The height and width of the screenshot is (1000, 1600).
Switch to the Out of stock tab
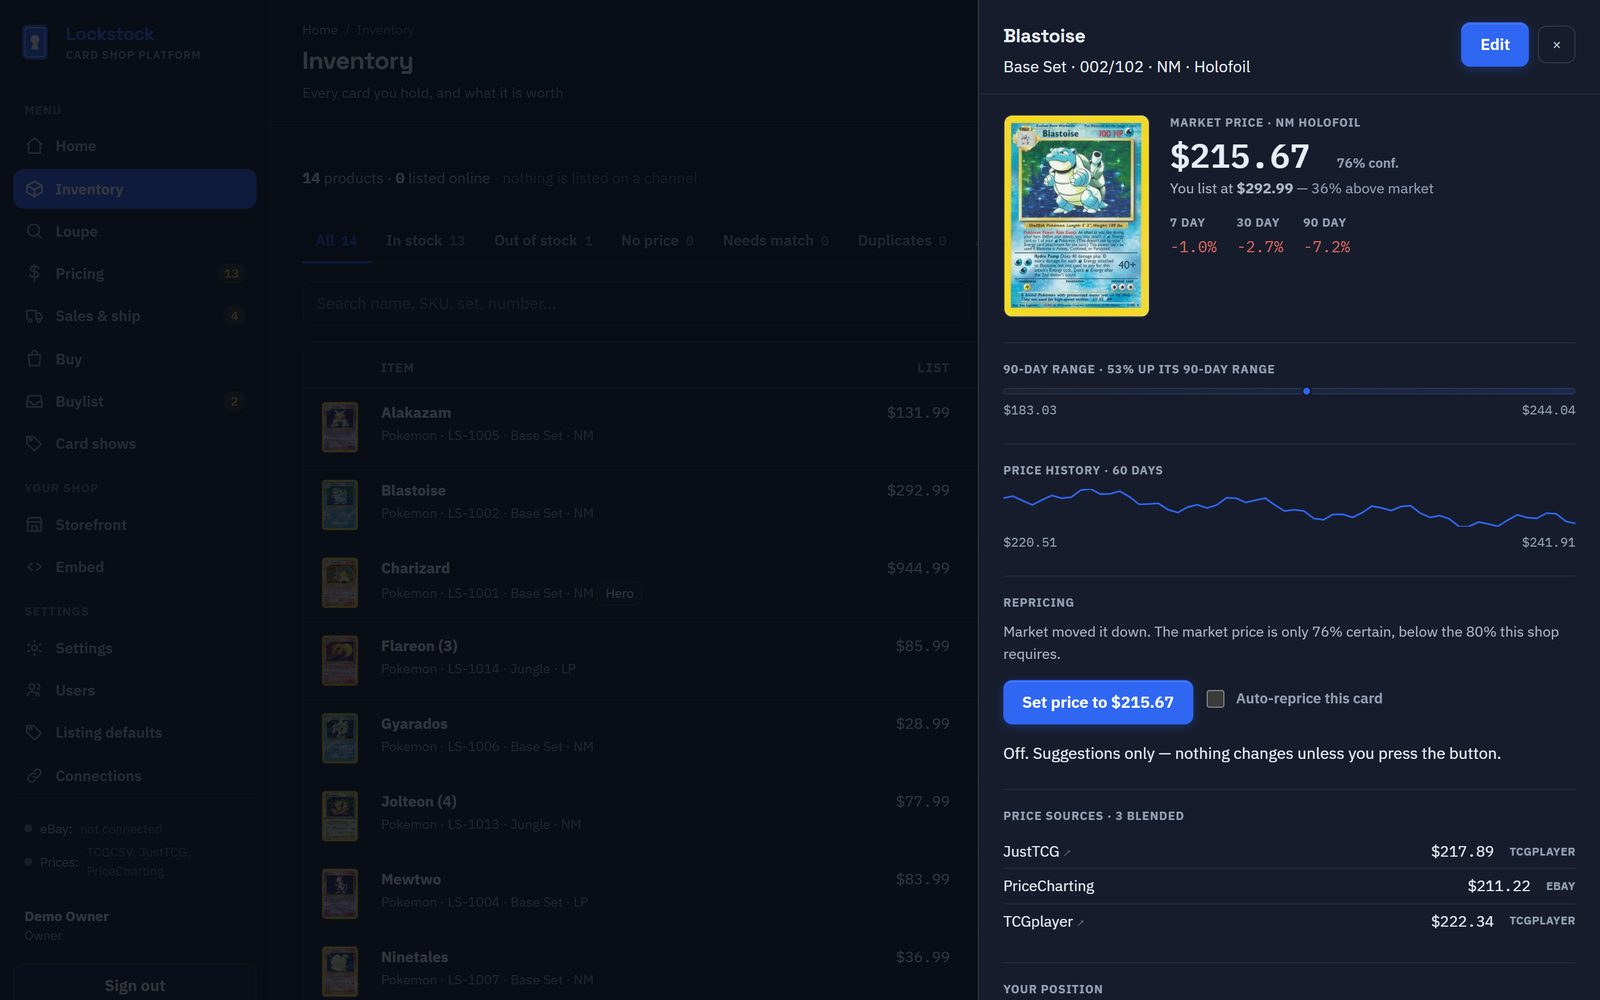point(543,241)
